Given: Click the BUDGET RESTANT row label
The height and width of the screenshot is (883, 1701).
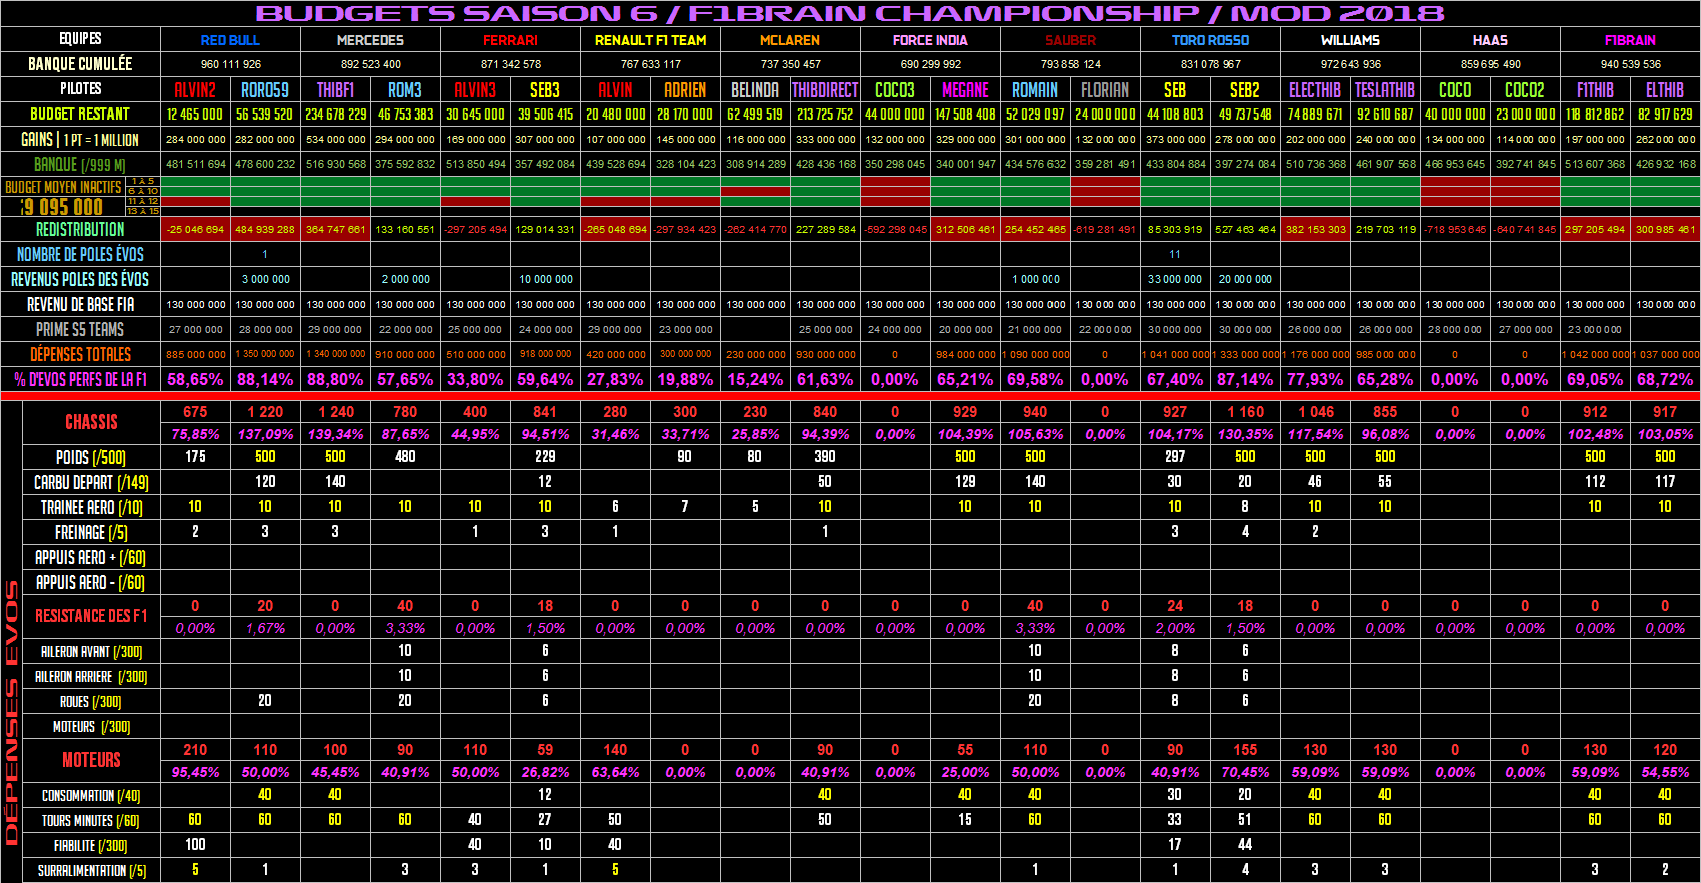Looking at the screenshot, I should point(80,114).
